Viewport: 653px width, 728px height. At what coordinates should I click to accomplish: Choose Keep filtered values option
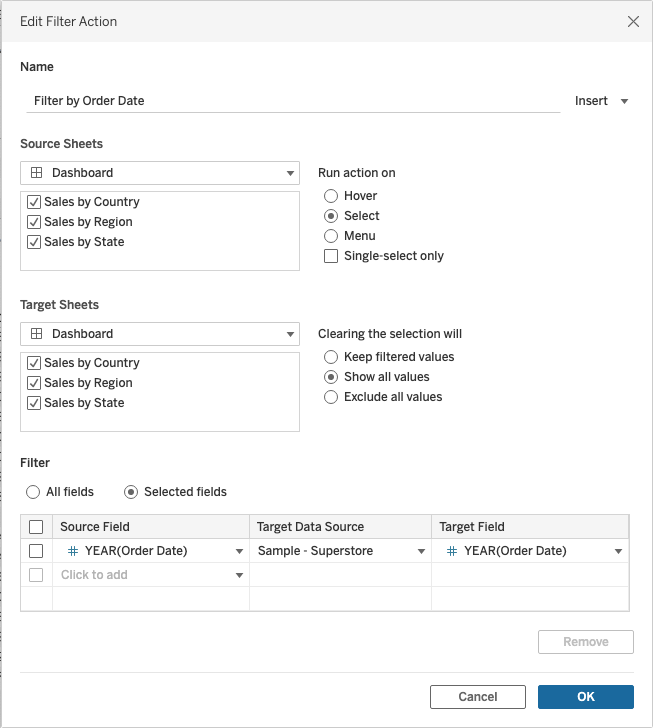(x=332, y=357)
